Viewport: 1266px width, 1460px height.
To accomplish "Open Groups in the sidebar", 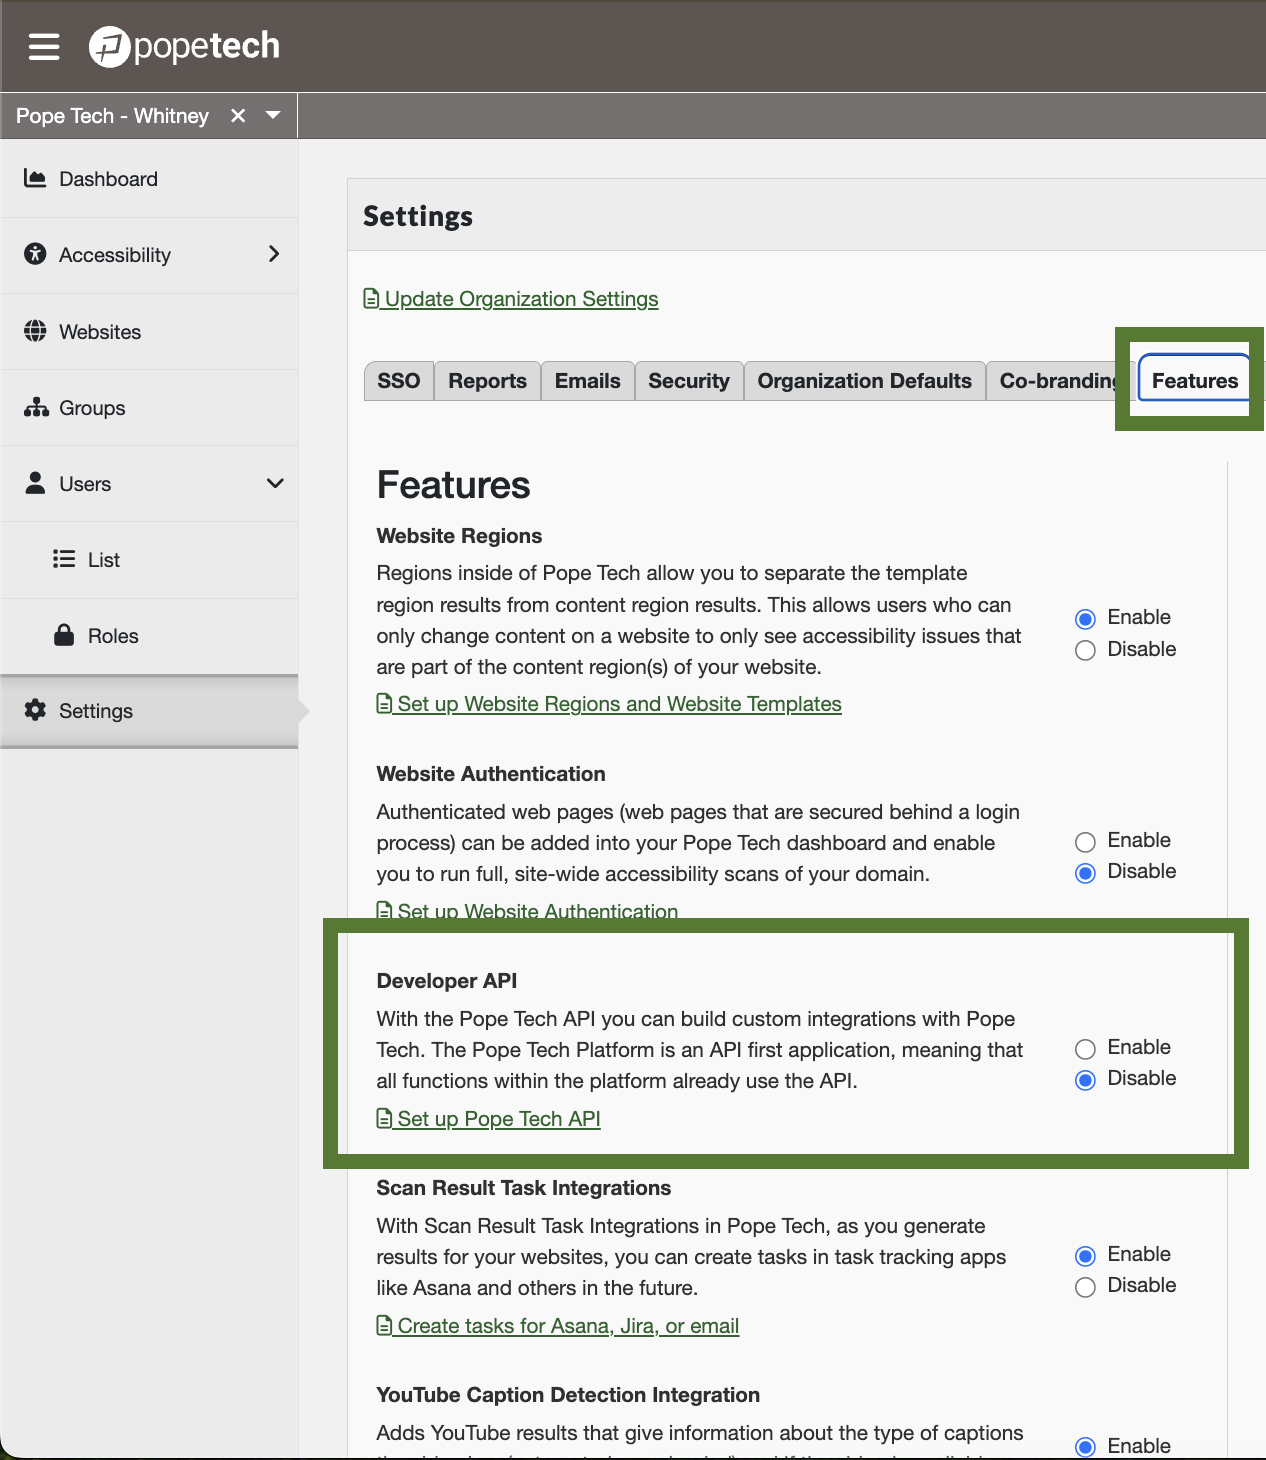I will [x=150, y=408].
